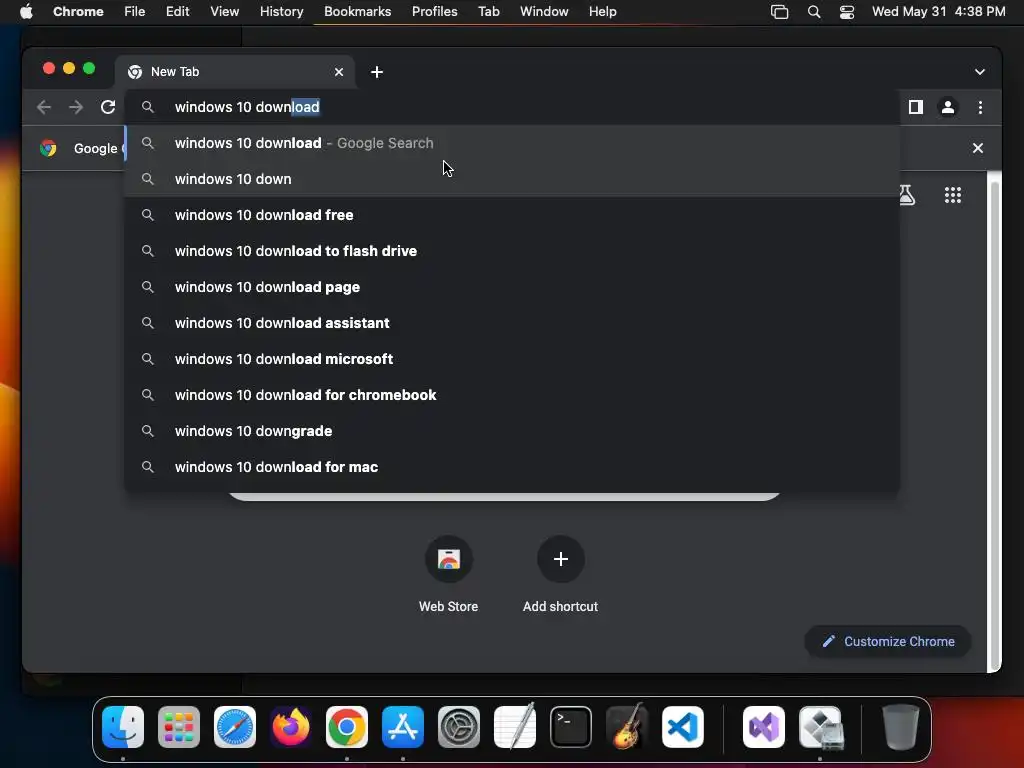This screenshot has width=1024, height=768.
Task: Select suggestion "windows 10 download microsoft"
Action: click(512, 359)
